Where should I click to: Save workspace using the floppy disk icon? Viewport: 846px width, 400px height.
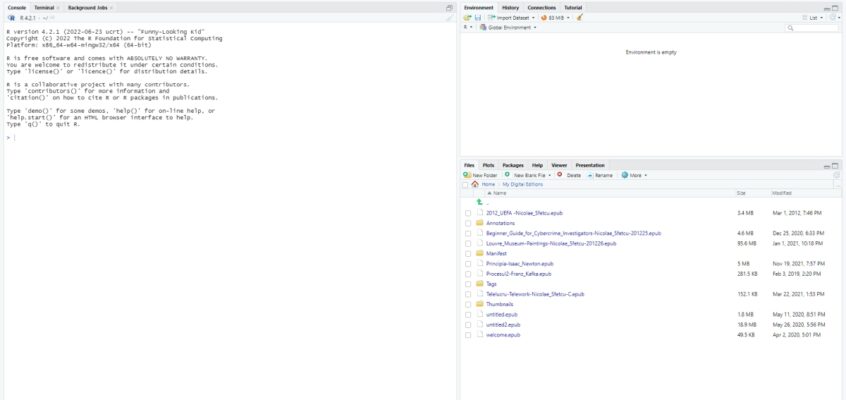(x=477, y=18)
